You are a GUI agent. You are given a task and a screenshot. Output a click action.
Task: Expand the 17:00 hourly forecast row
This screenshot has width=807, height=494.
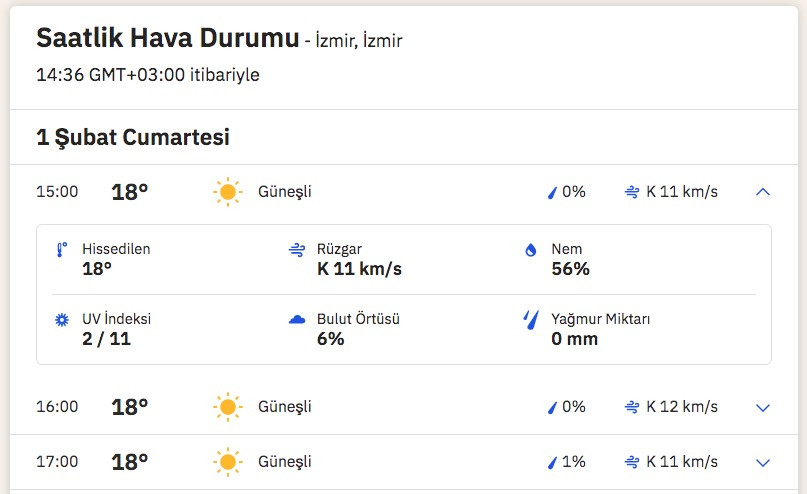[763, 462]
